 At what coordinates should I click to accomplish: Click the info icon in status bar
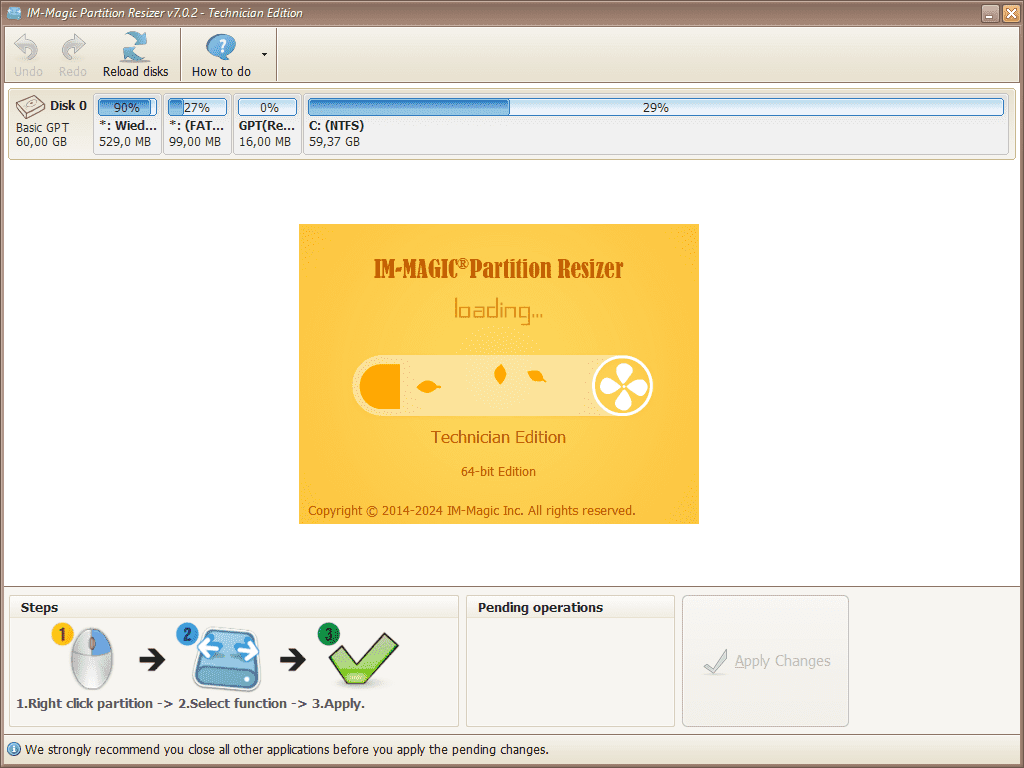14,749
